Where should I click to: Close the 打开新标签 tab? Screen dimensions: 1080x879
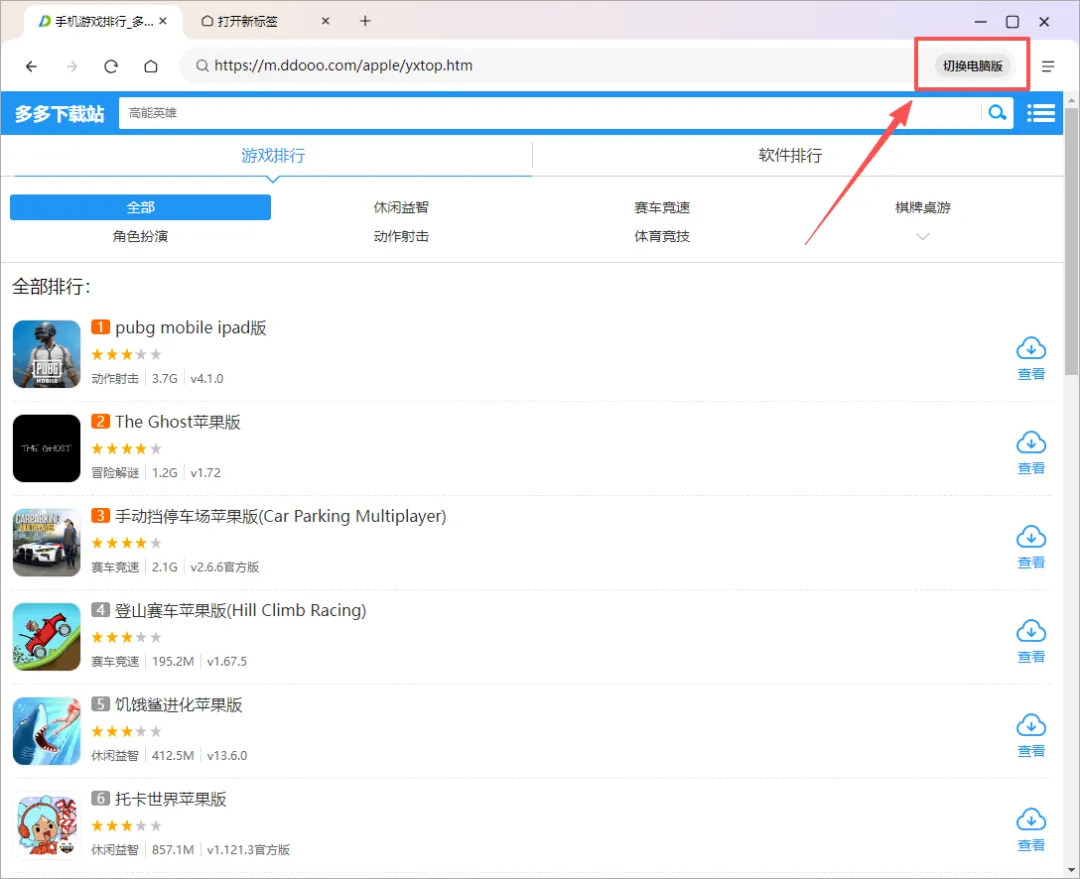325,21
